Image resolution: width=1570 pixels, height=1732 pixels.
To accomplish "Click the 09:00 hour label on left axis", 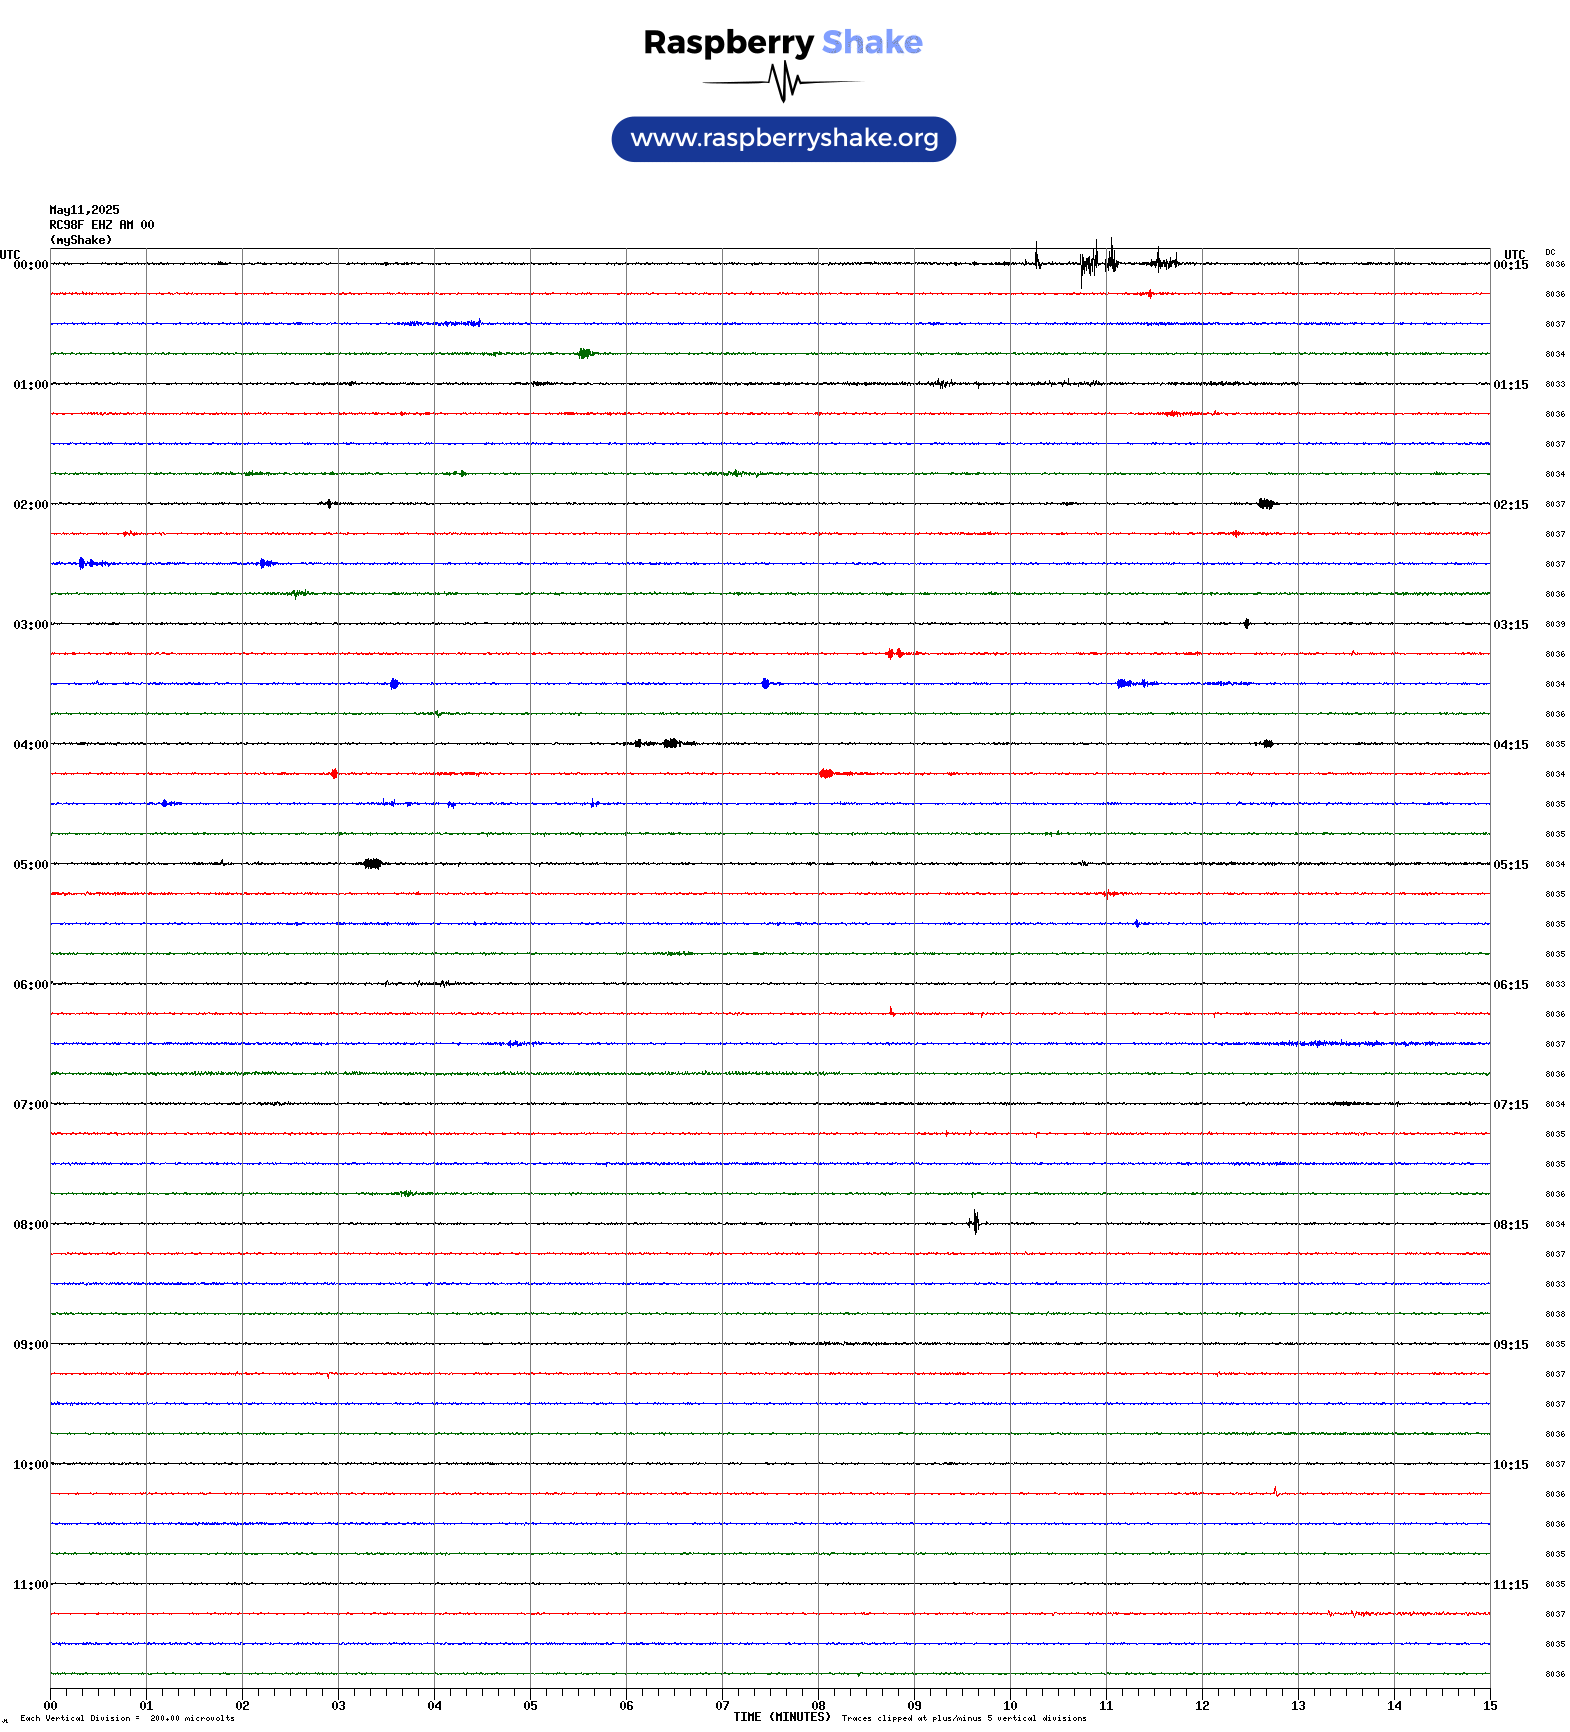I will tap(30, 1345).
